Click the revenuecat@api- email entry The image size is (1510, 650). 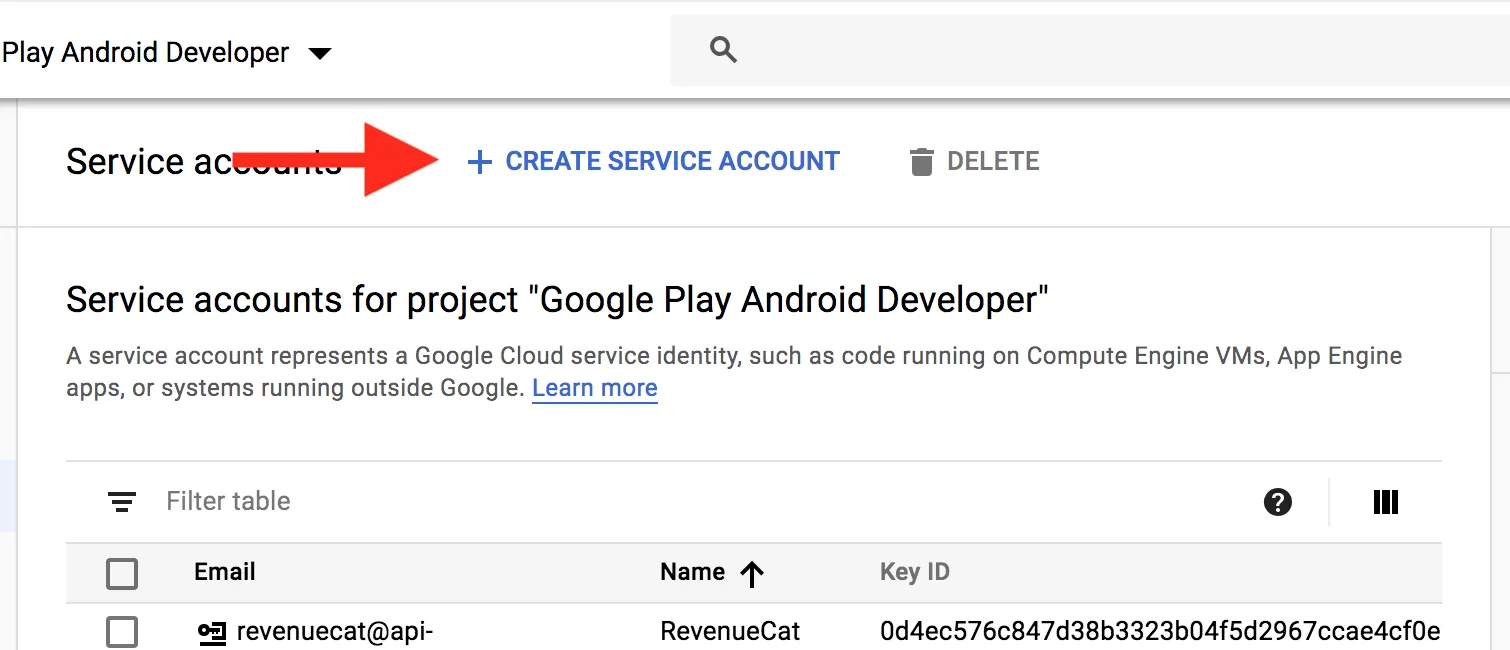click(x=334, y=632)
